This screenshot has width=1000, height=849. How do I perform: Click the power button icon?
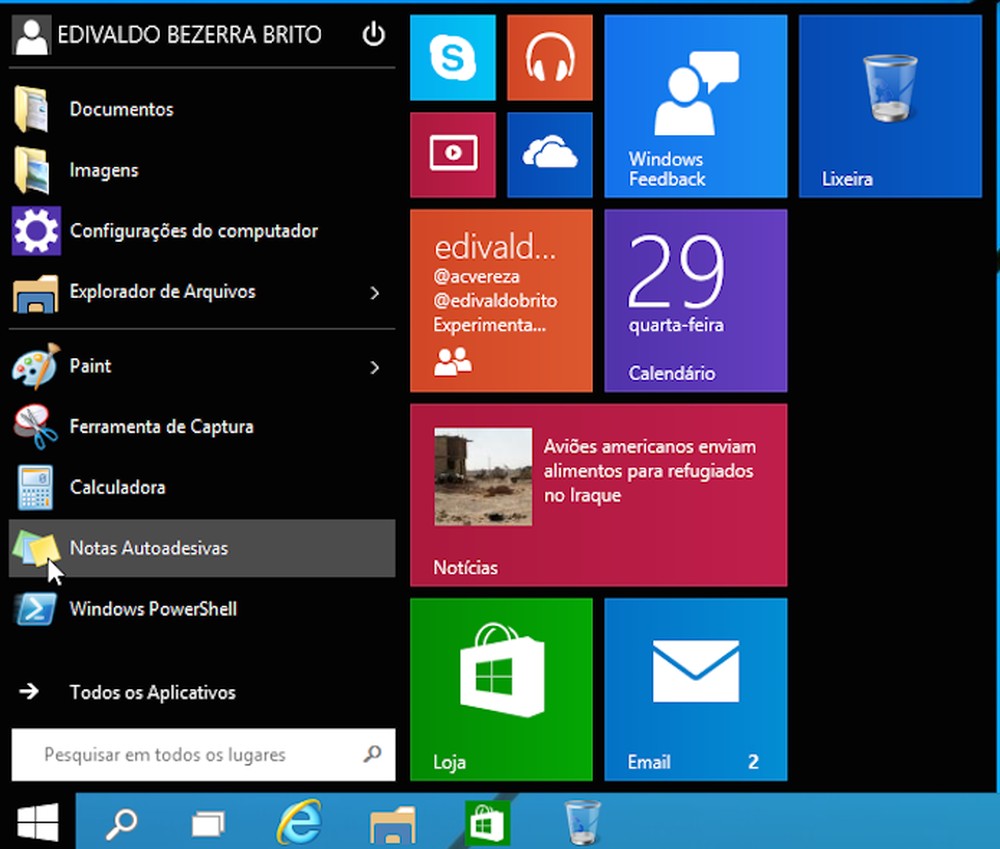(374, 34)
